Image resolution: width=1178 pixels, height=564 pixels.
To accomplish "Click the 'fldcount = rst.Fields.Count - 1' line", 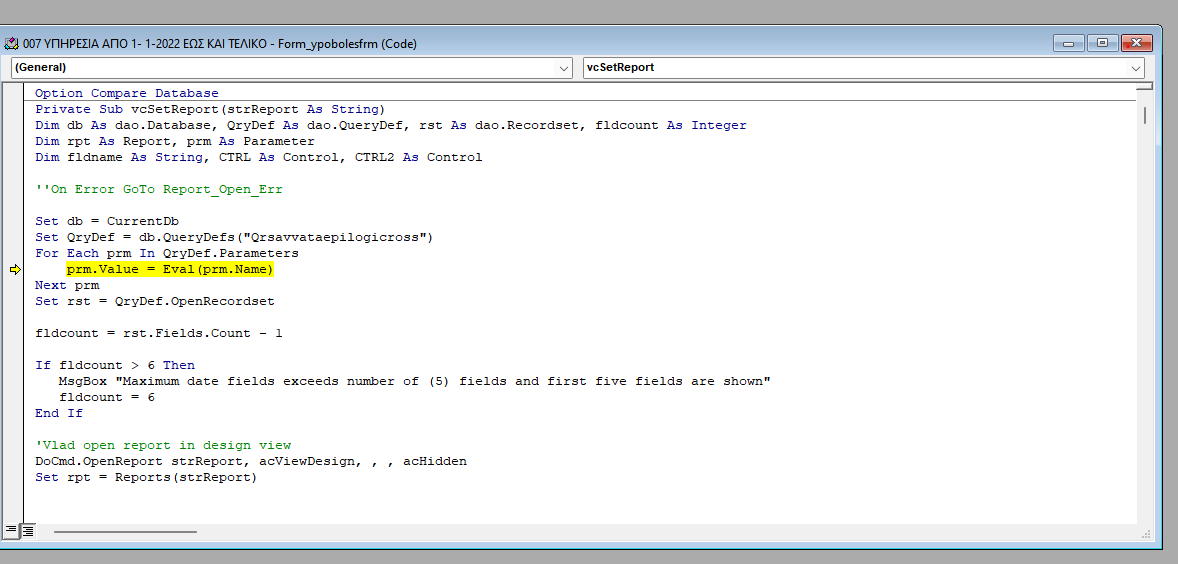I will coord(159,333).
